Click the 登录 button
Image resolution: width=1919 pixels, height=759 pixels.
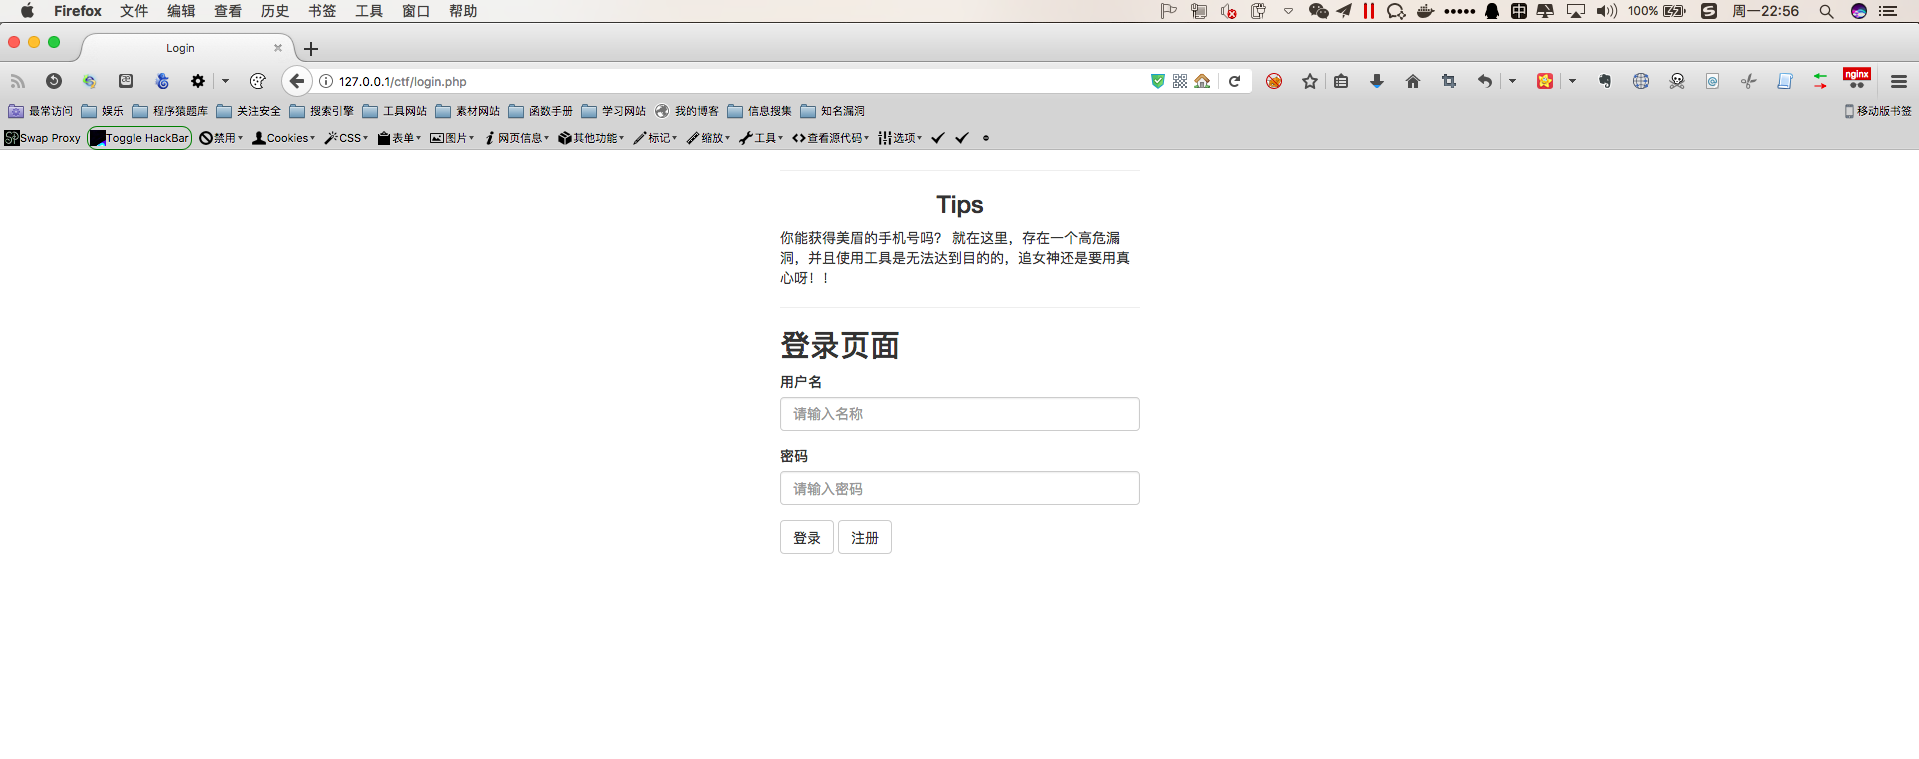pyautogui.click(x=807, y=537)
